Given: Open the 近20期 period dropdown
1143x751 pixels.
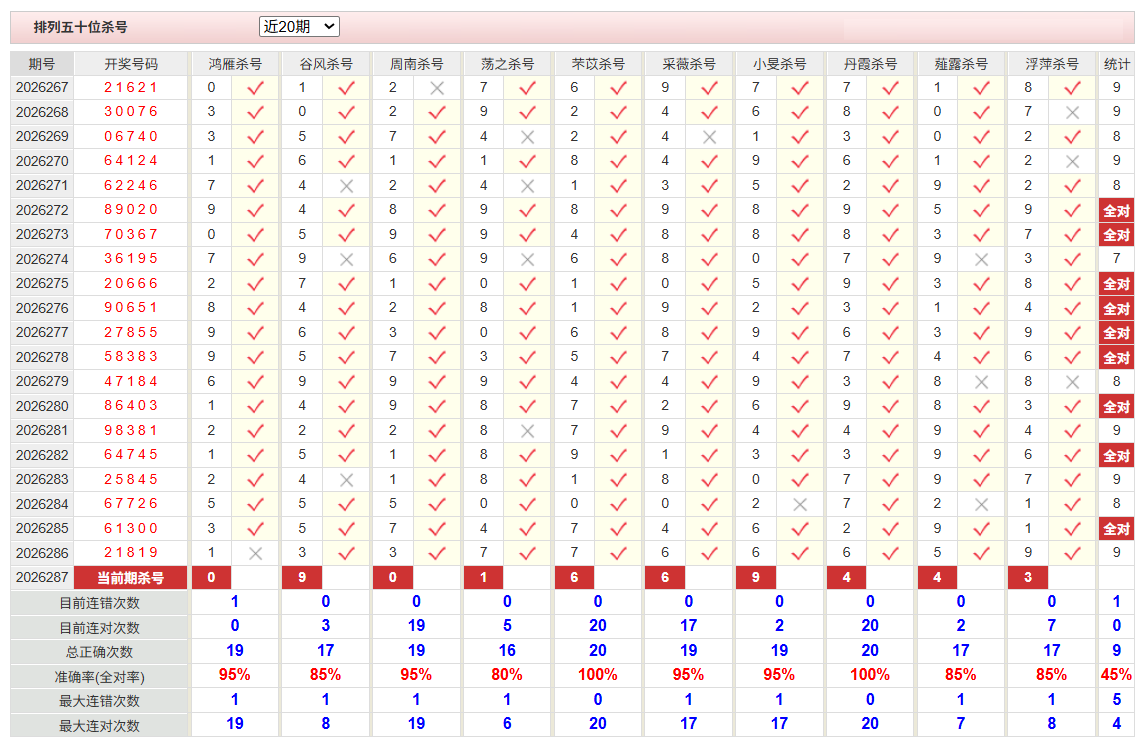Looking at the screenshot, I should 299,27.
